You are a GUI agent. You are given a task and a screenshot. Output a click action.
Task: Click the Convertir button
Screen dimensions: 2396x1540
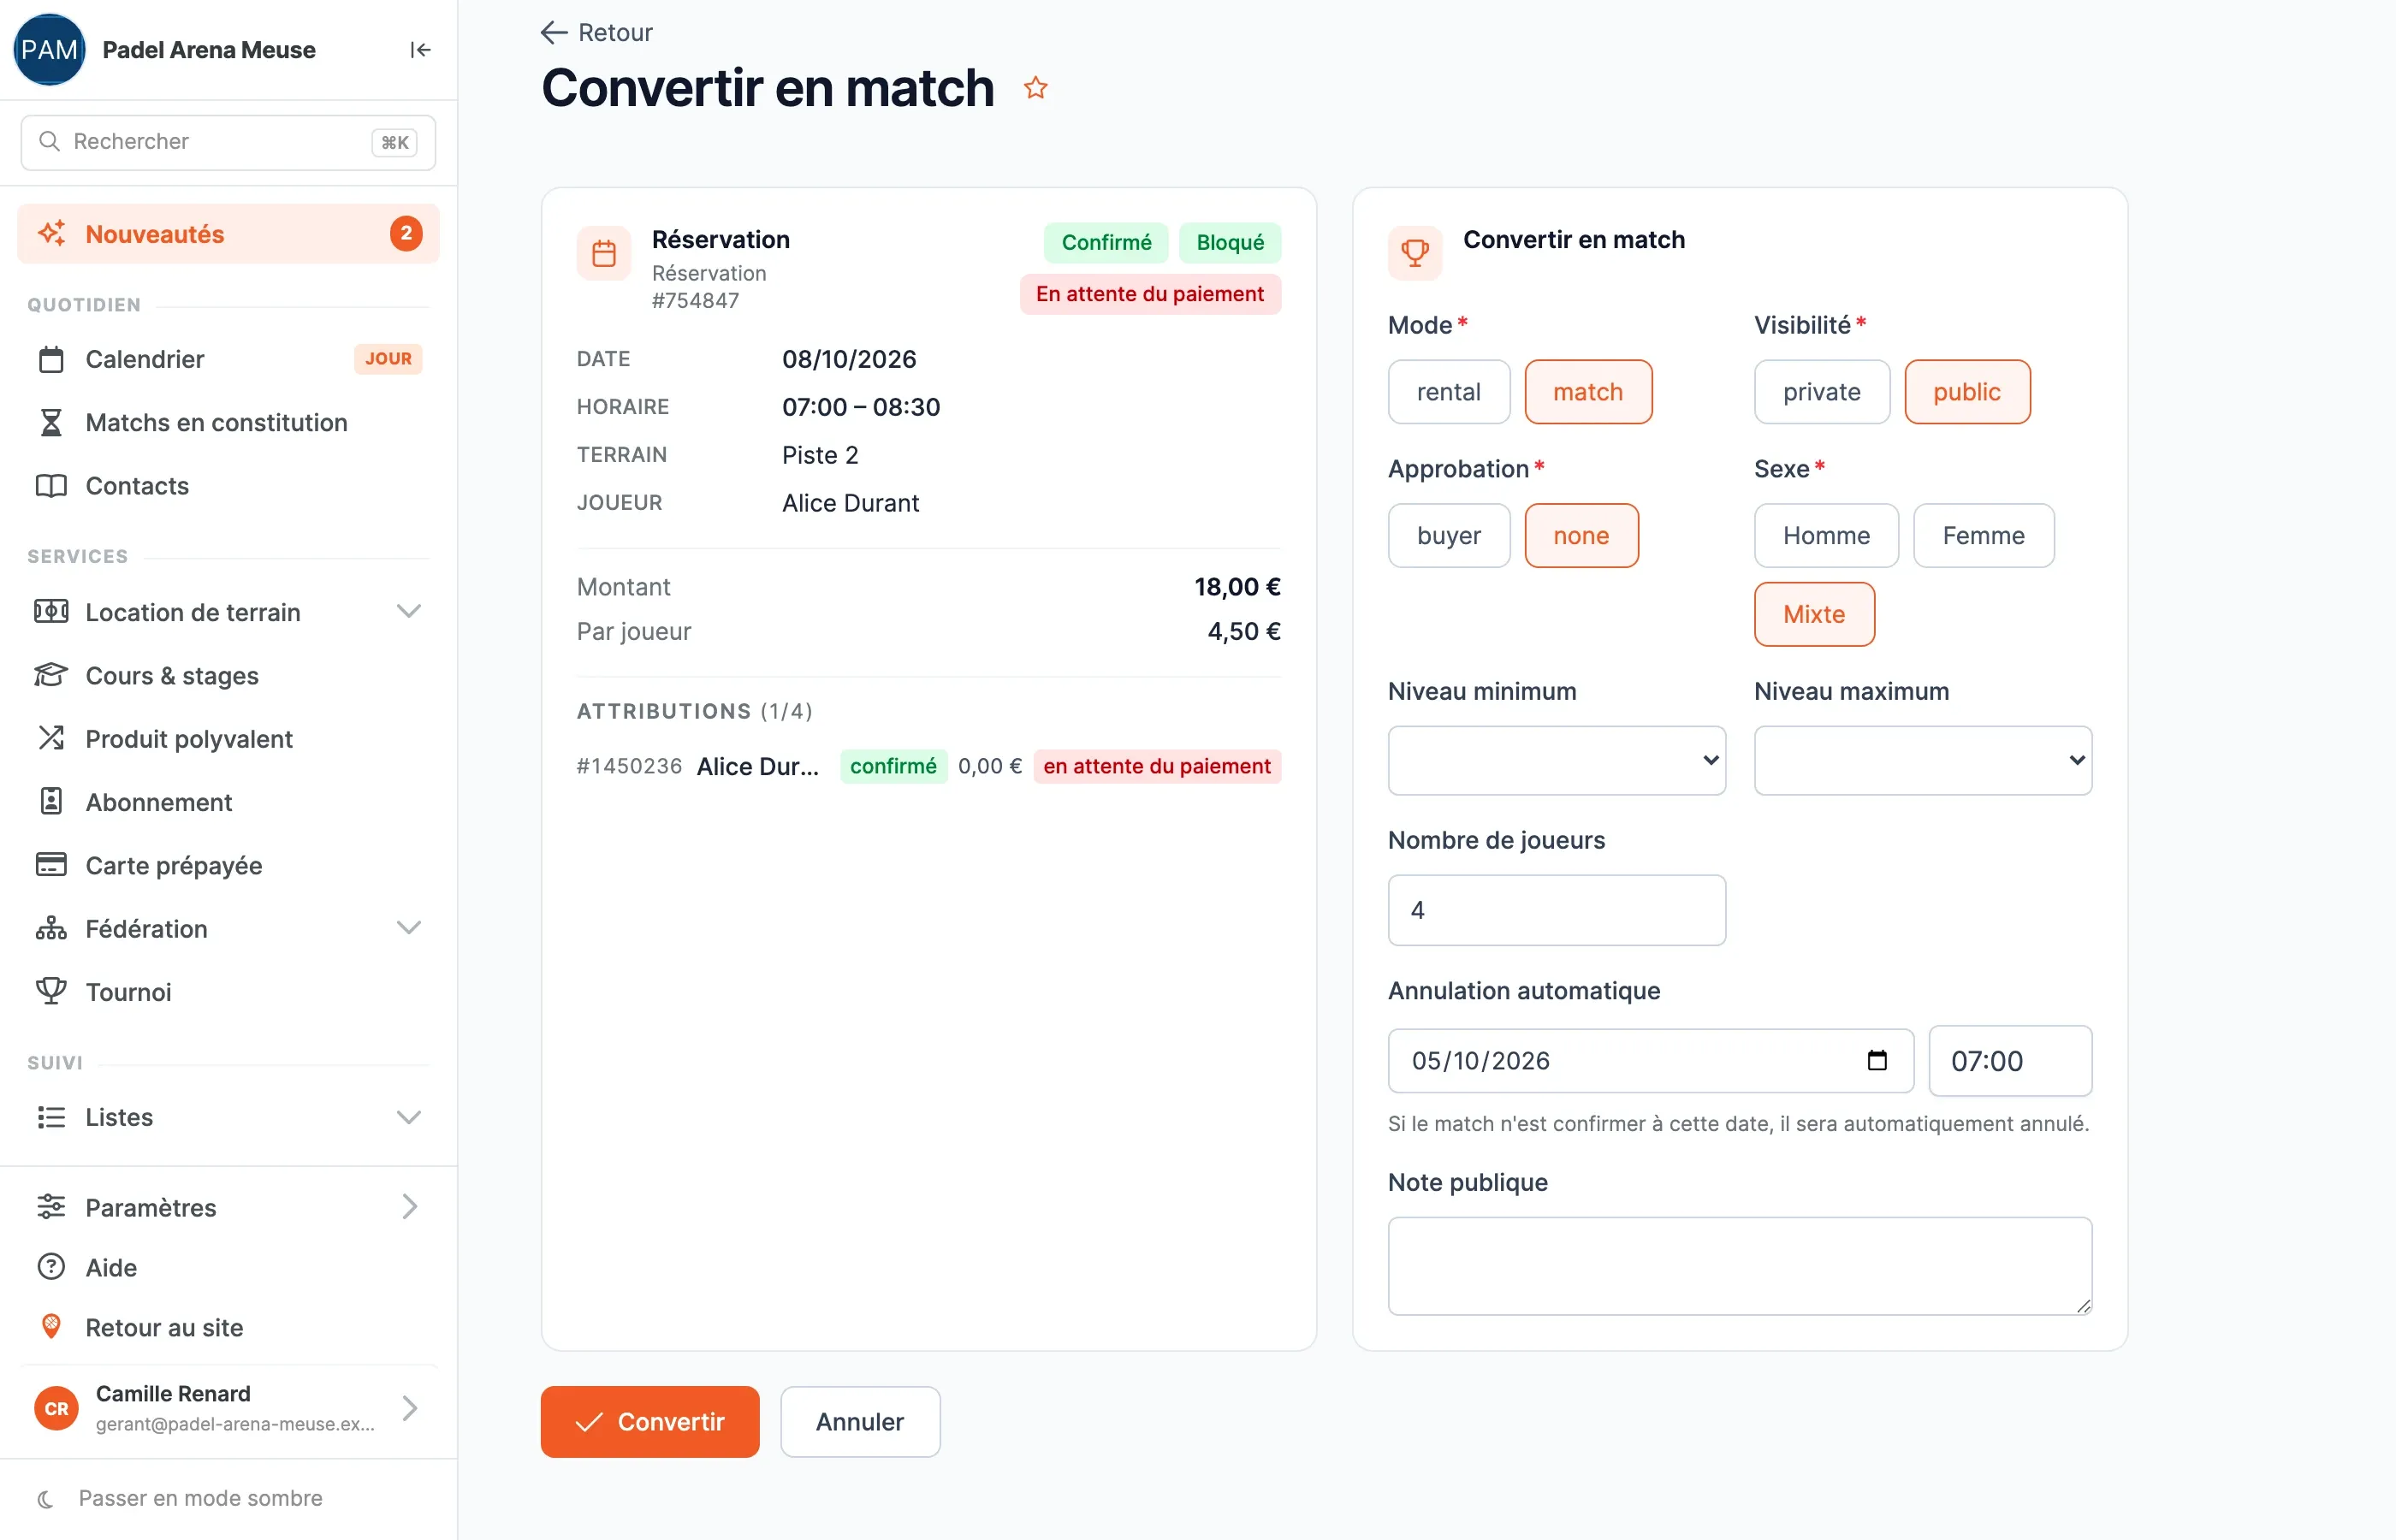click(x=650, y=1421)
